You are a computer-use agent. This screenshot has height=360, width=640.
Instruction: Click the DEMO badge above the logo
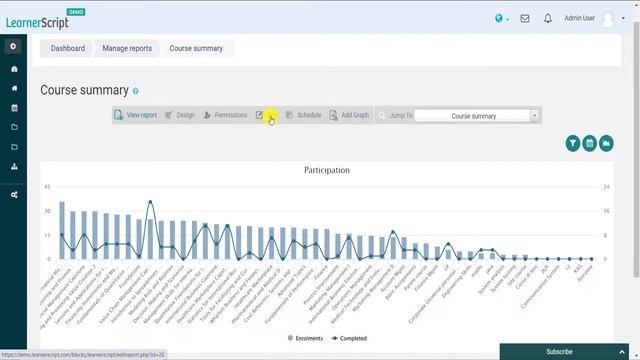coord(76,12)
